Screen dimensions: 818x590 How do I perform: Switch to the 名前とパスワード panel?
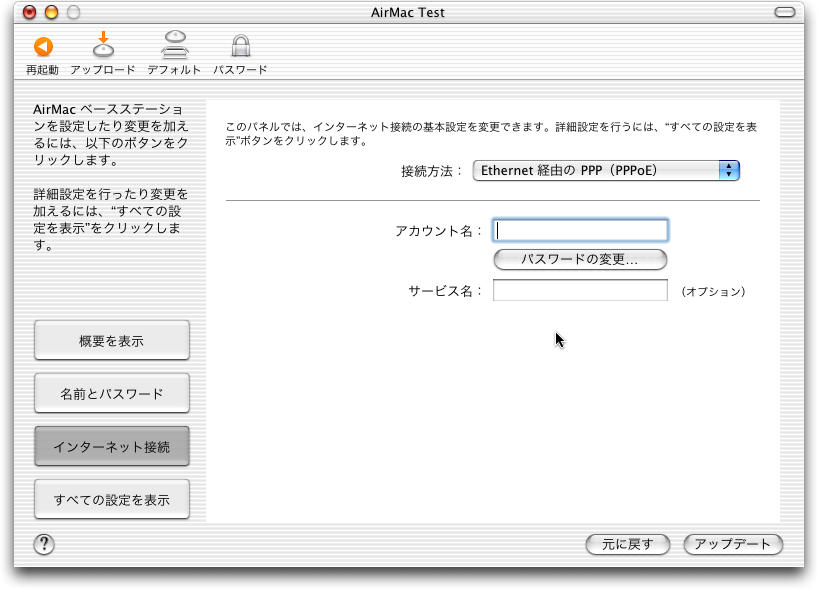111,394
